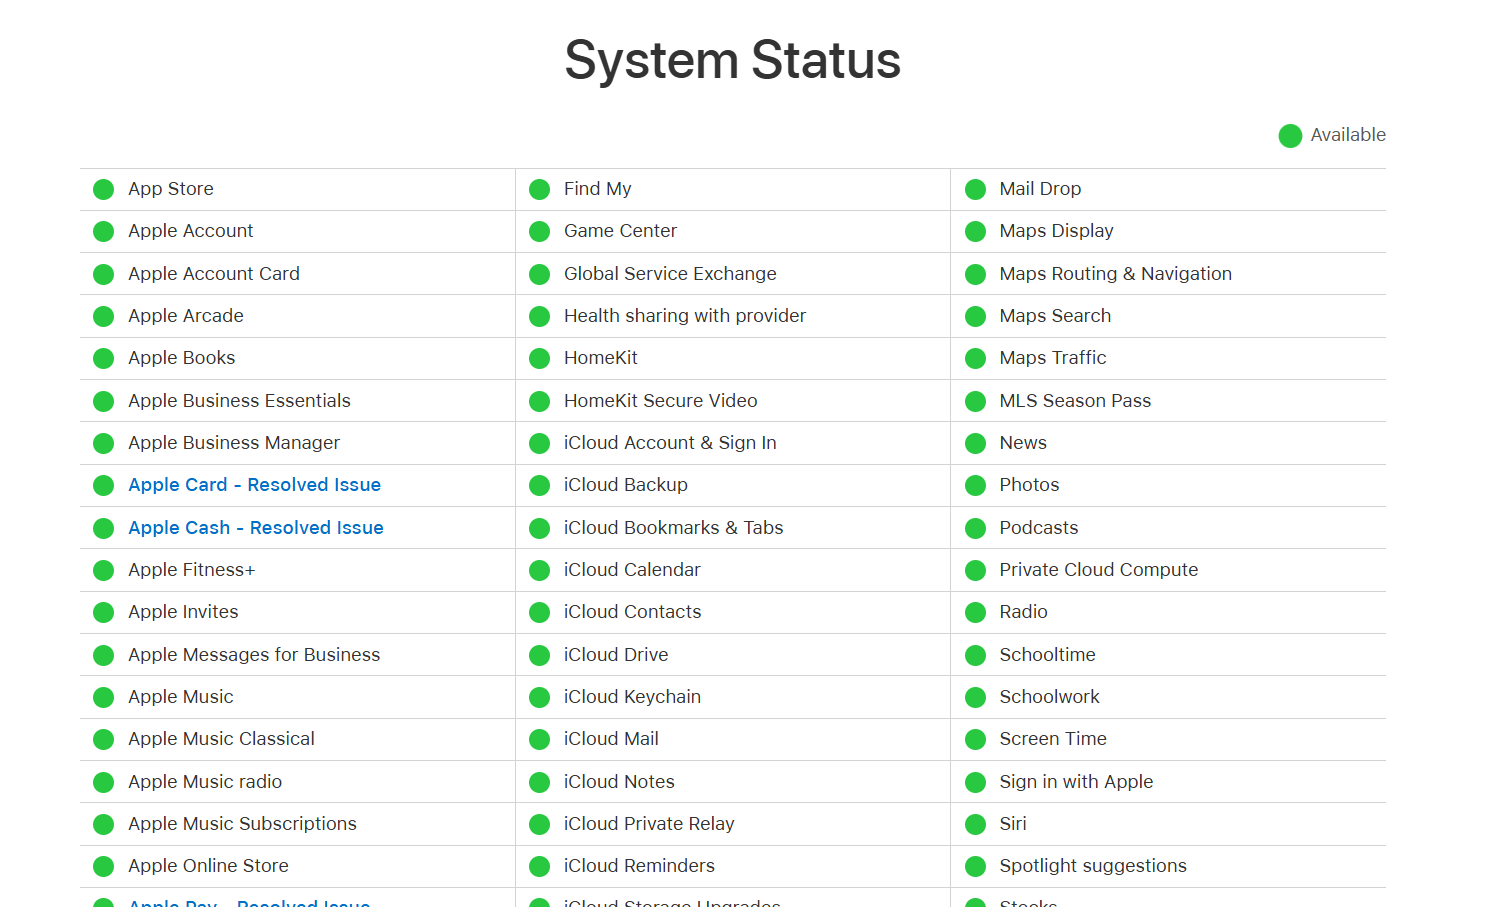Image resolution: width=1500 pixels, height=907 pixels.
Task: Select the Private Cloud Compute entry
Action: 1099,570
